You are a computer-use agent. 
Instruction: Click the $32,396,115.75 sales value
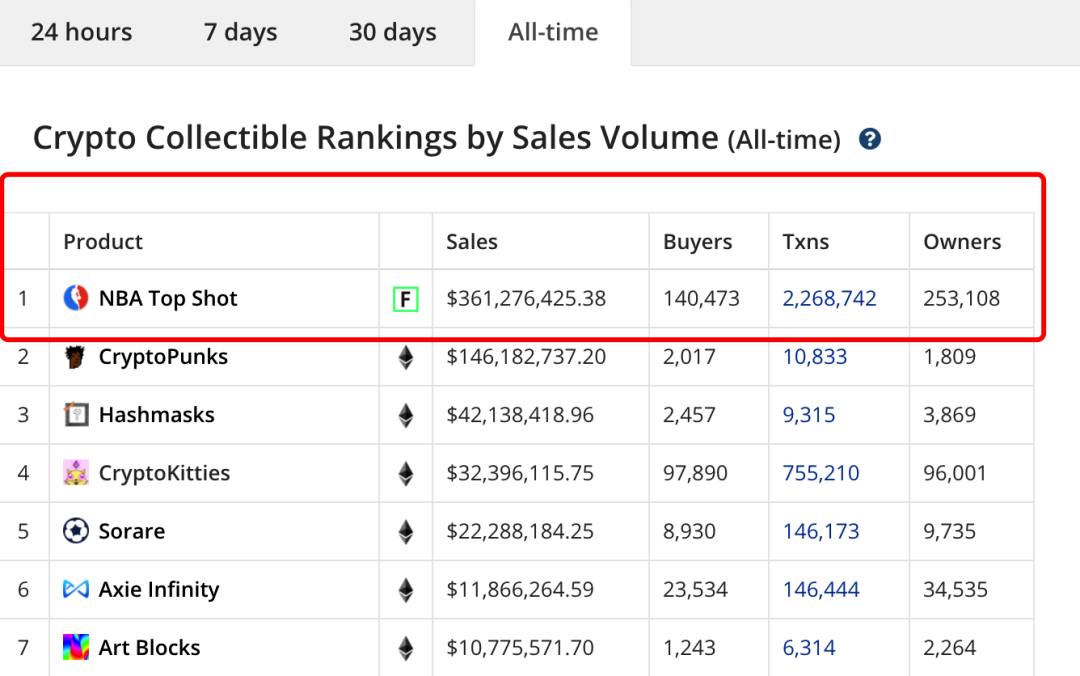pos(520,473)
